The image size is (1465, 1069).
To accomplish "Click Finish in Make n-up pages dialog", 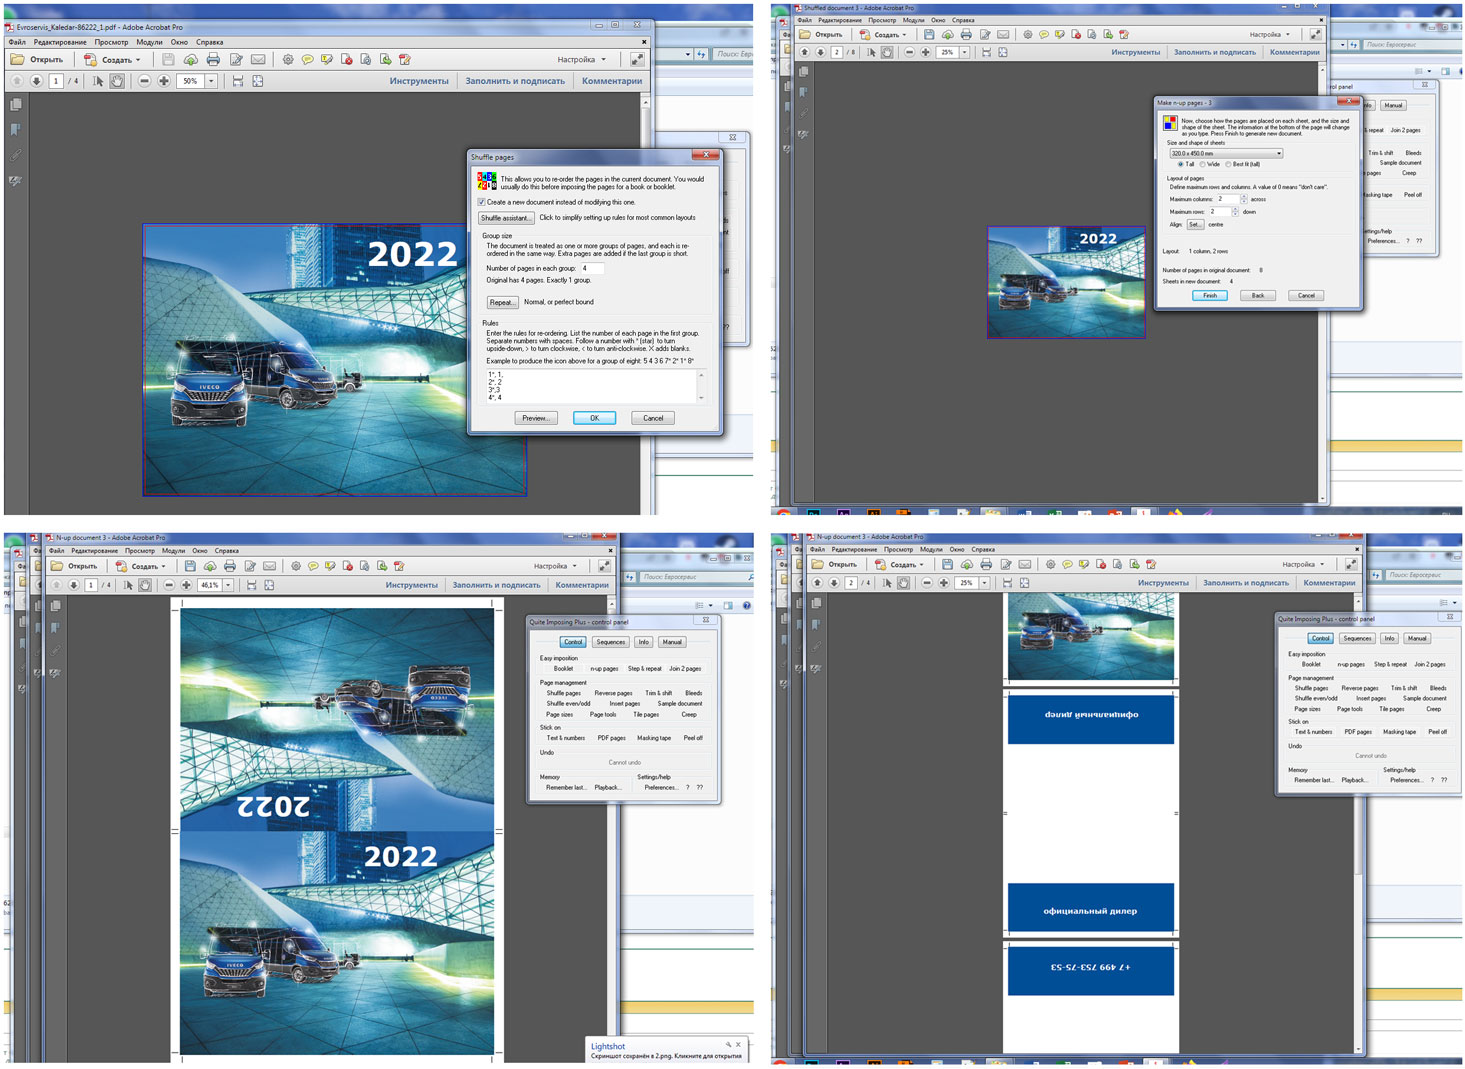I will (x=1210, y=296).
